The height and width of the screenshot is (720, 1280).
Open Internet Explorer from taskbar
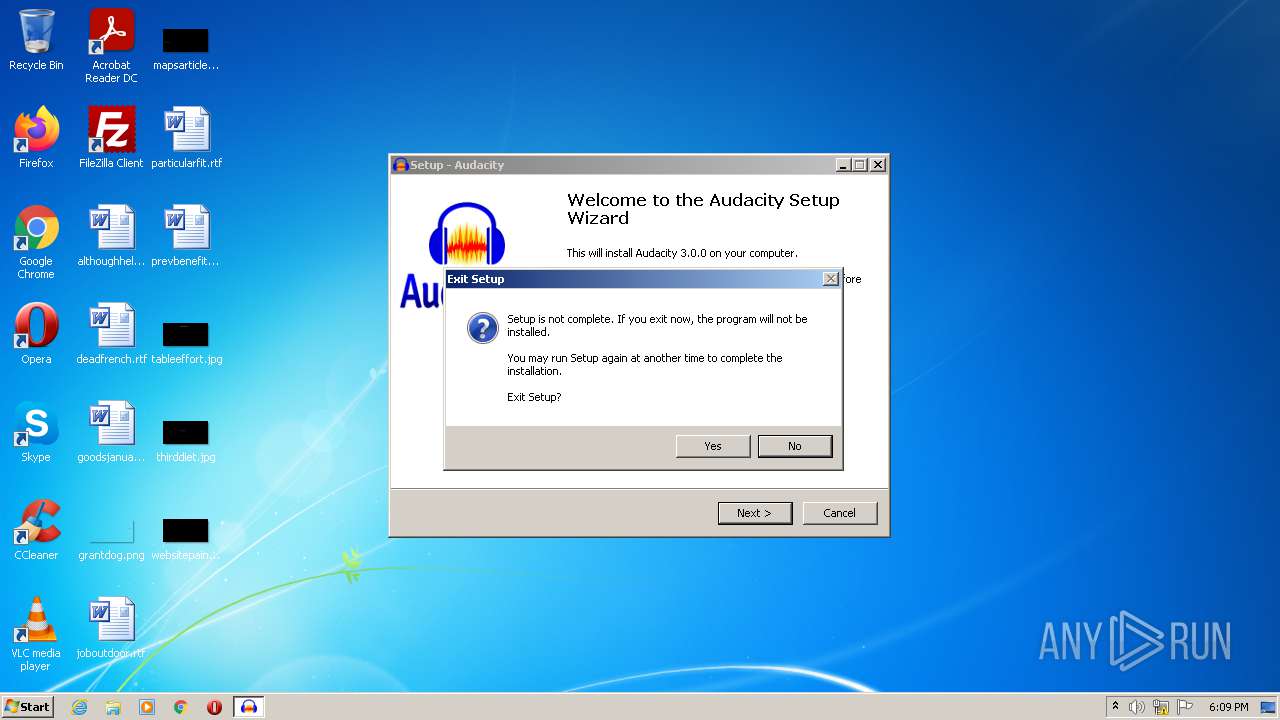[x=79, y=707]
